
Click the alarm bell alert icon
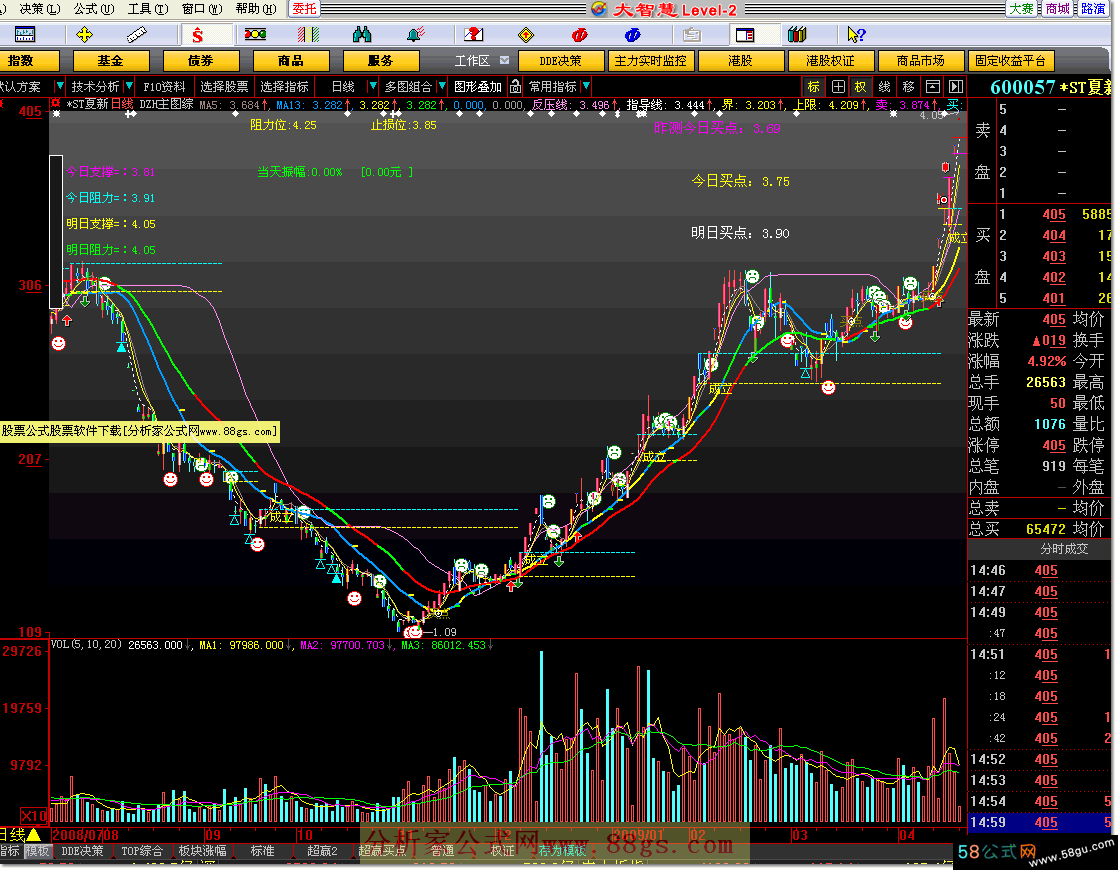click(416, 34)
